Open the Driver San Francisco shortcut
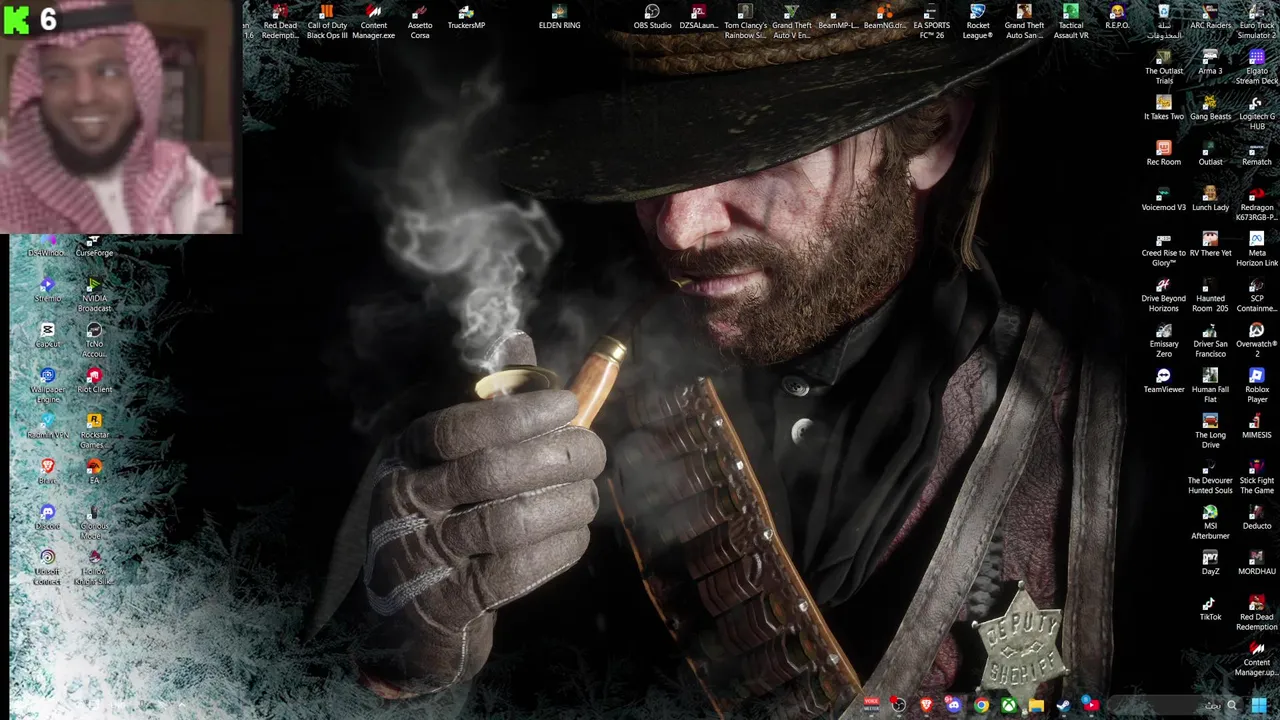The height and width of the screenshot is (720, 1280). click(1210, 340)
